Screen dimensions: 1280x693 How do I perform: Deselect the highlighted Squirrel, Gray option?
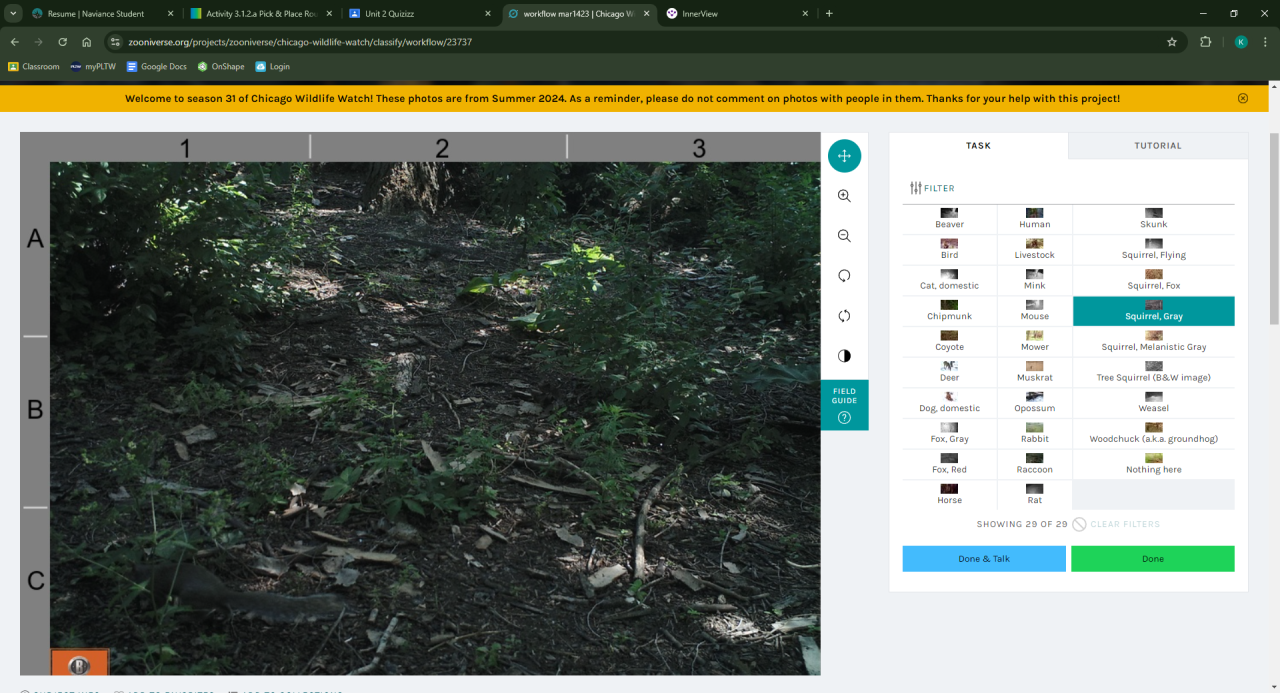tap(1153, 311)
